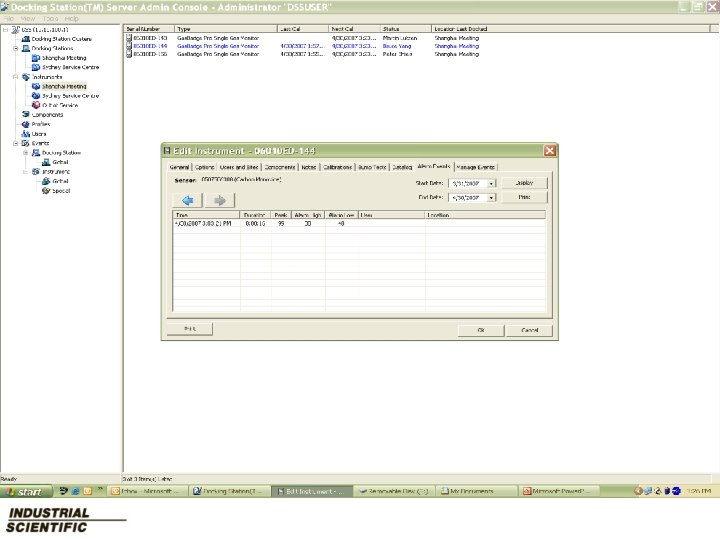Click Print button at dialog bottom left
720x540 pixels.
190,329
